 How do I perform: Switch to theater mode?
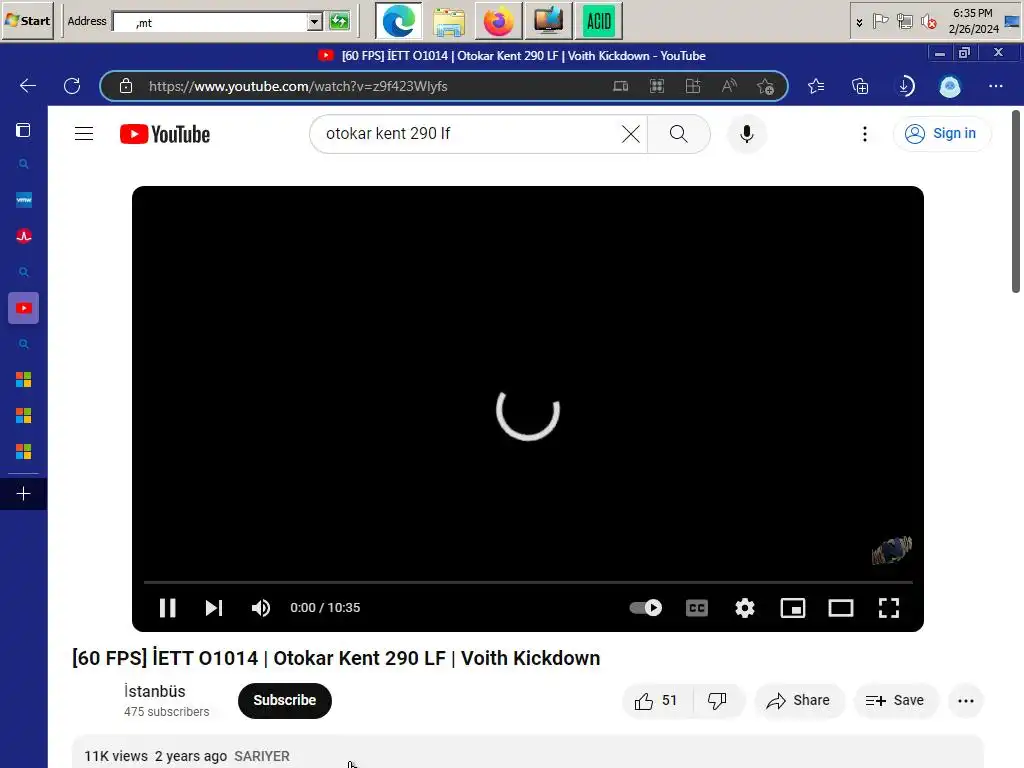point(840,608)
